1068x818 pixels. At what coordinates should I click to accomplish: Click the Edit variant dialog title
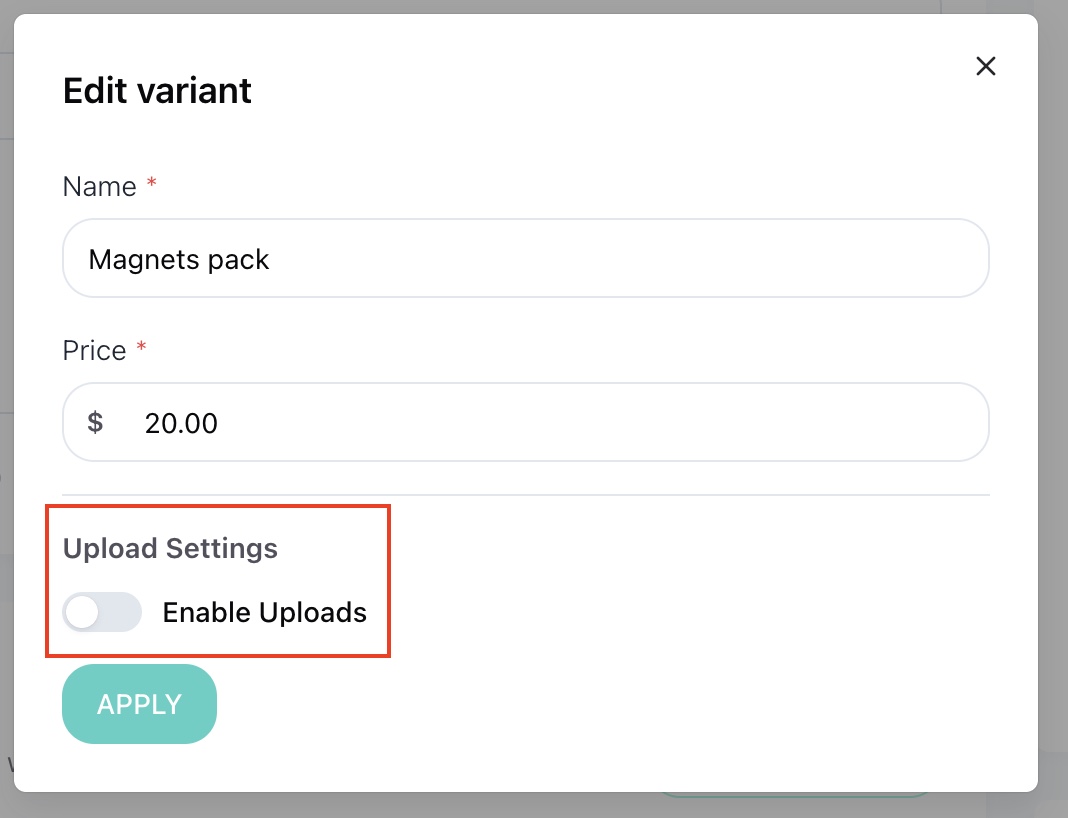(157, 91)
